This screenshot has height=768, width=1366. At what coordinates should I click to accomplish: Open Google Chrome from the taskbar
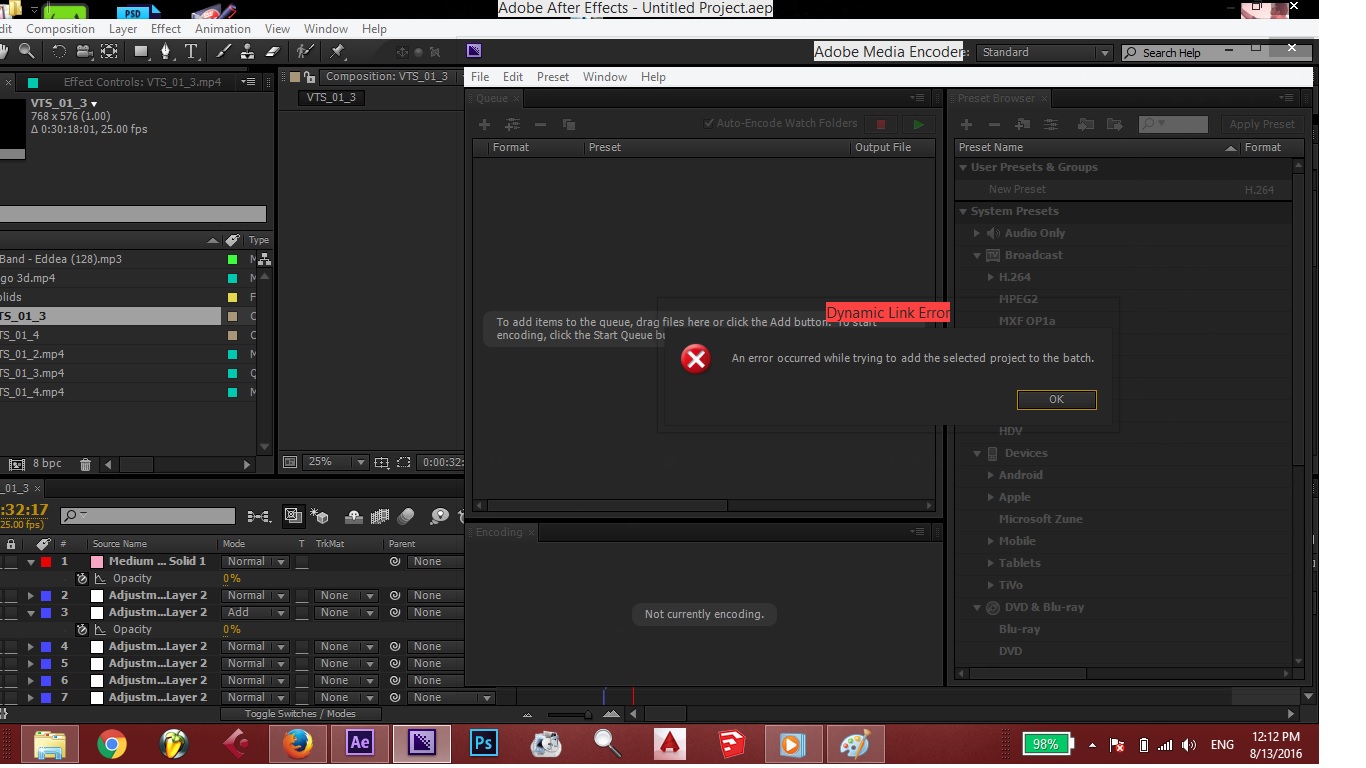pyautogui.click(x=112, y=744)
